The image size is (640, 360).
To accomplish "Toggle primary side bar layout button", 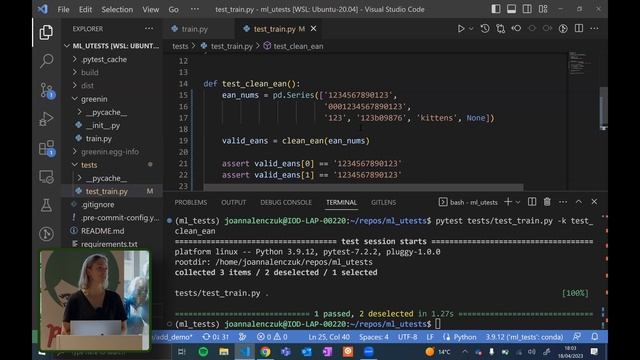I will coord(496,9).
